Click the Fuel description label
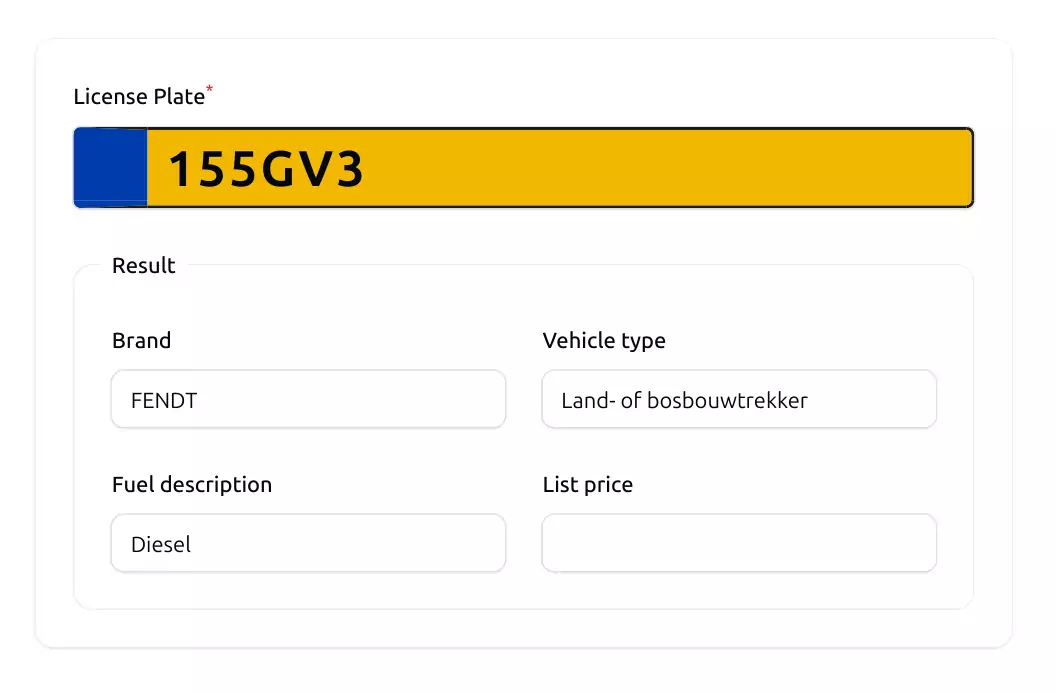Image resolution: width=1056 pixels, height=693 pixels. 192,485
